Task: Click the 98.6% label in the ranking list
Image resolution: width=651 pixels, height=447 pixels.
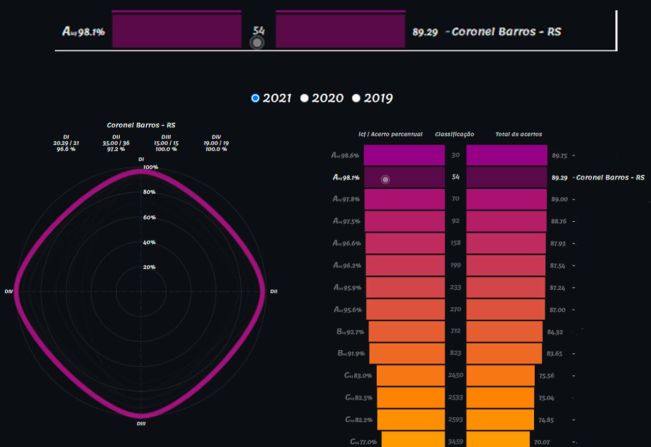Action: (345, 155)
